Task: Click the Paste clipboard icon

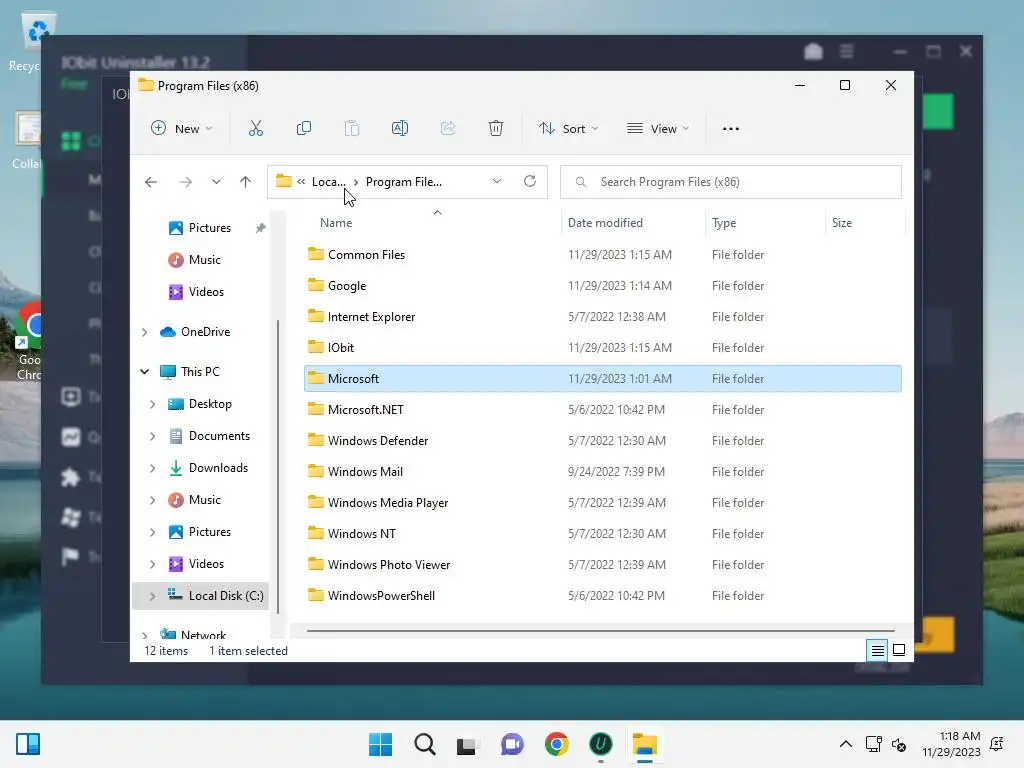Action: click(352, 129)
